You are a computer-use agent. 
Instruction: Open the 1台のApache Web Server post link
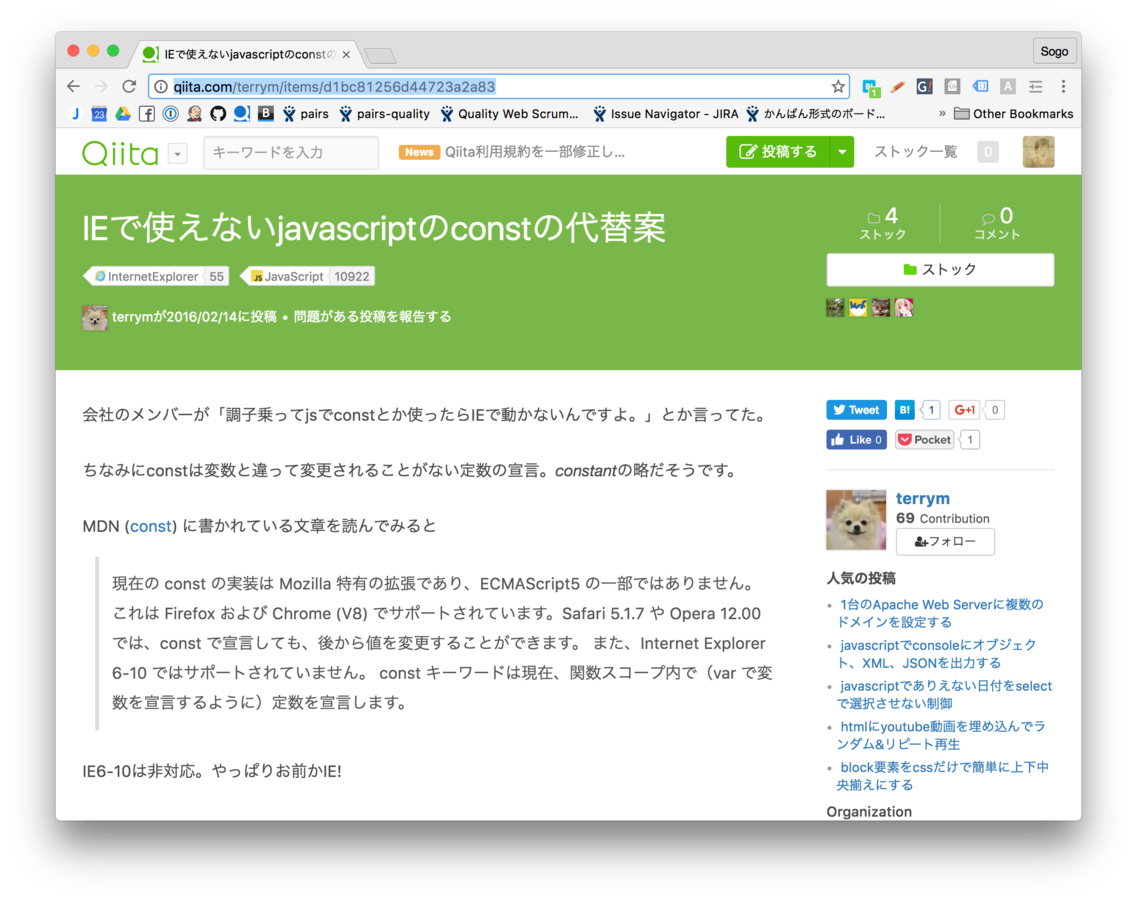pyautogui.click(x=941, y=613)
